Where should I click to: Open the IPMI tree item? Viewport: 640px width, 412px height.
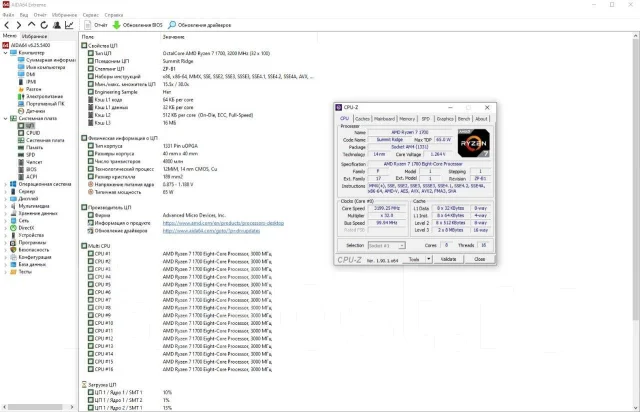tap(27, 82)
